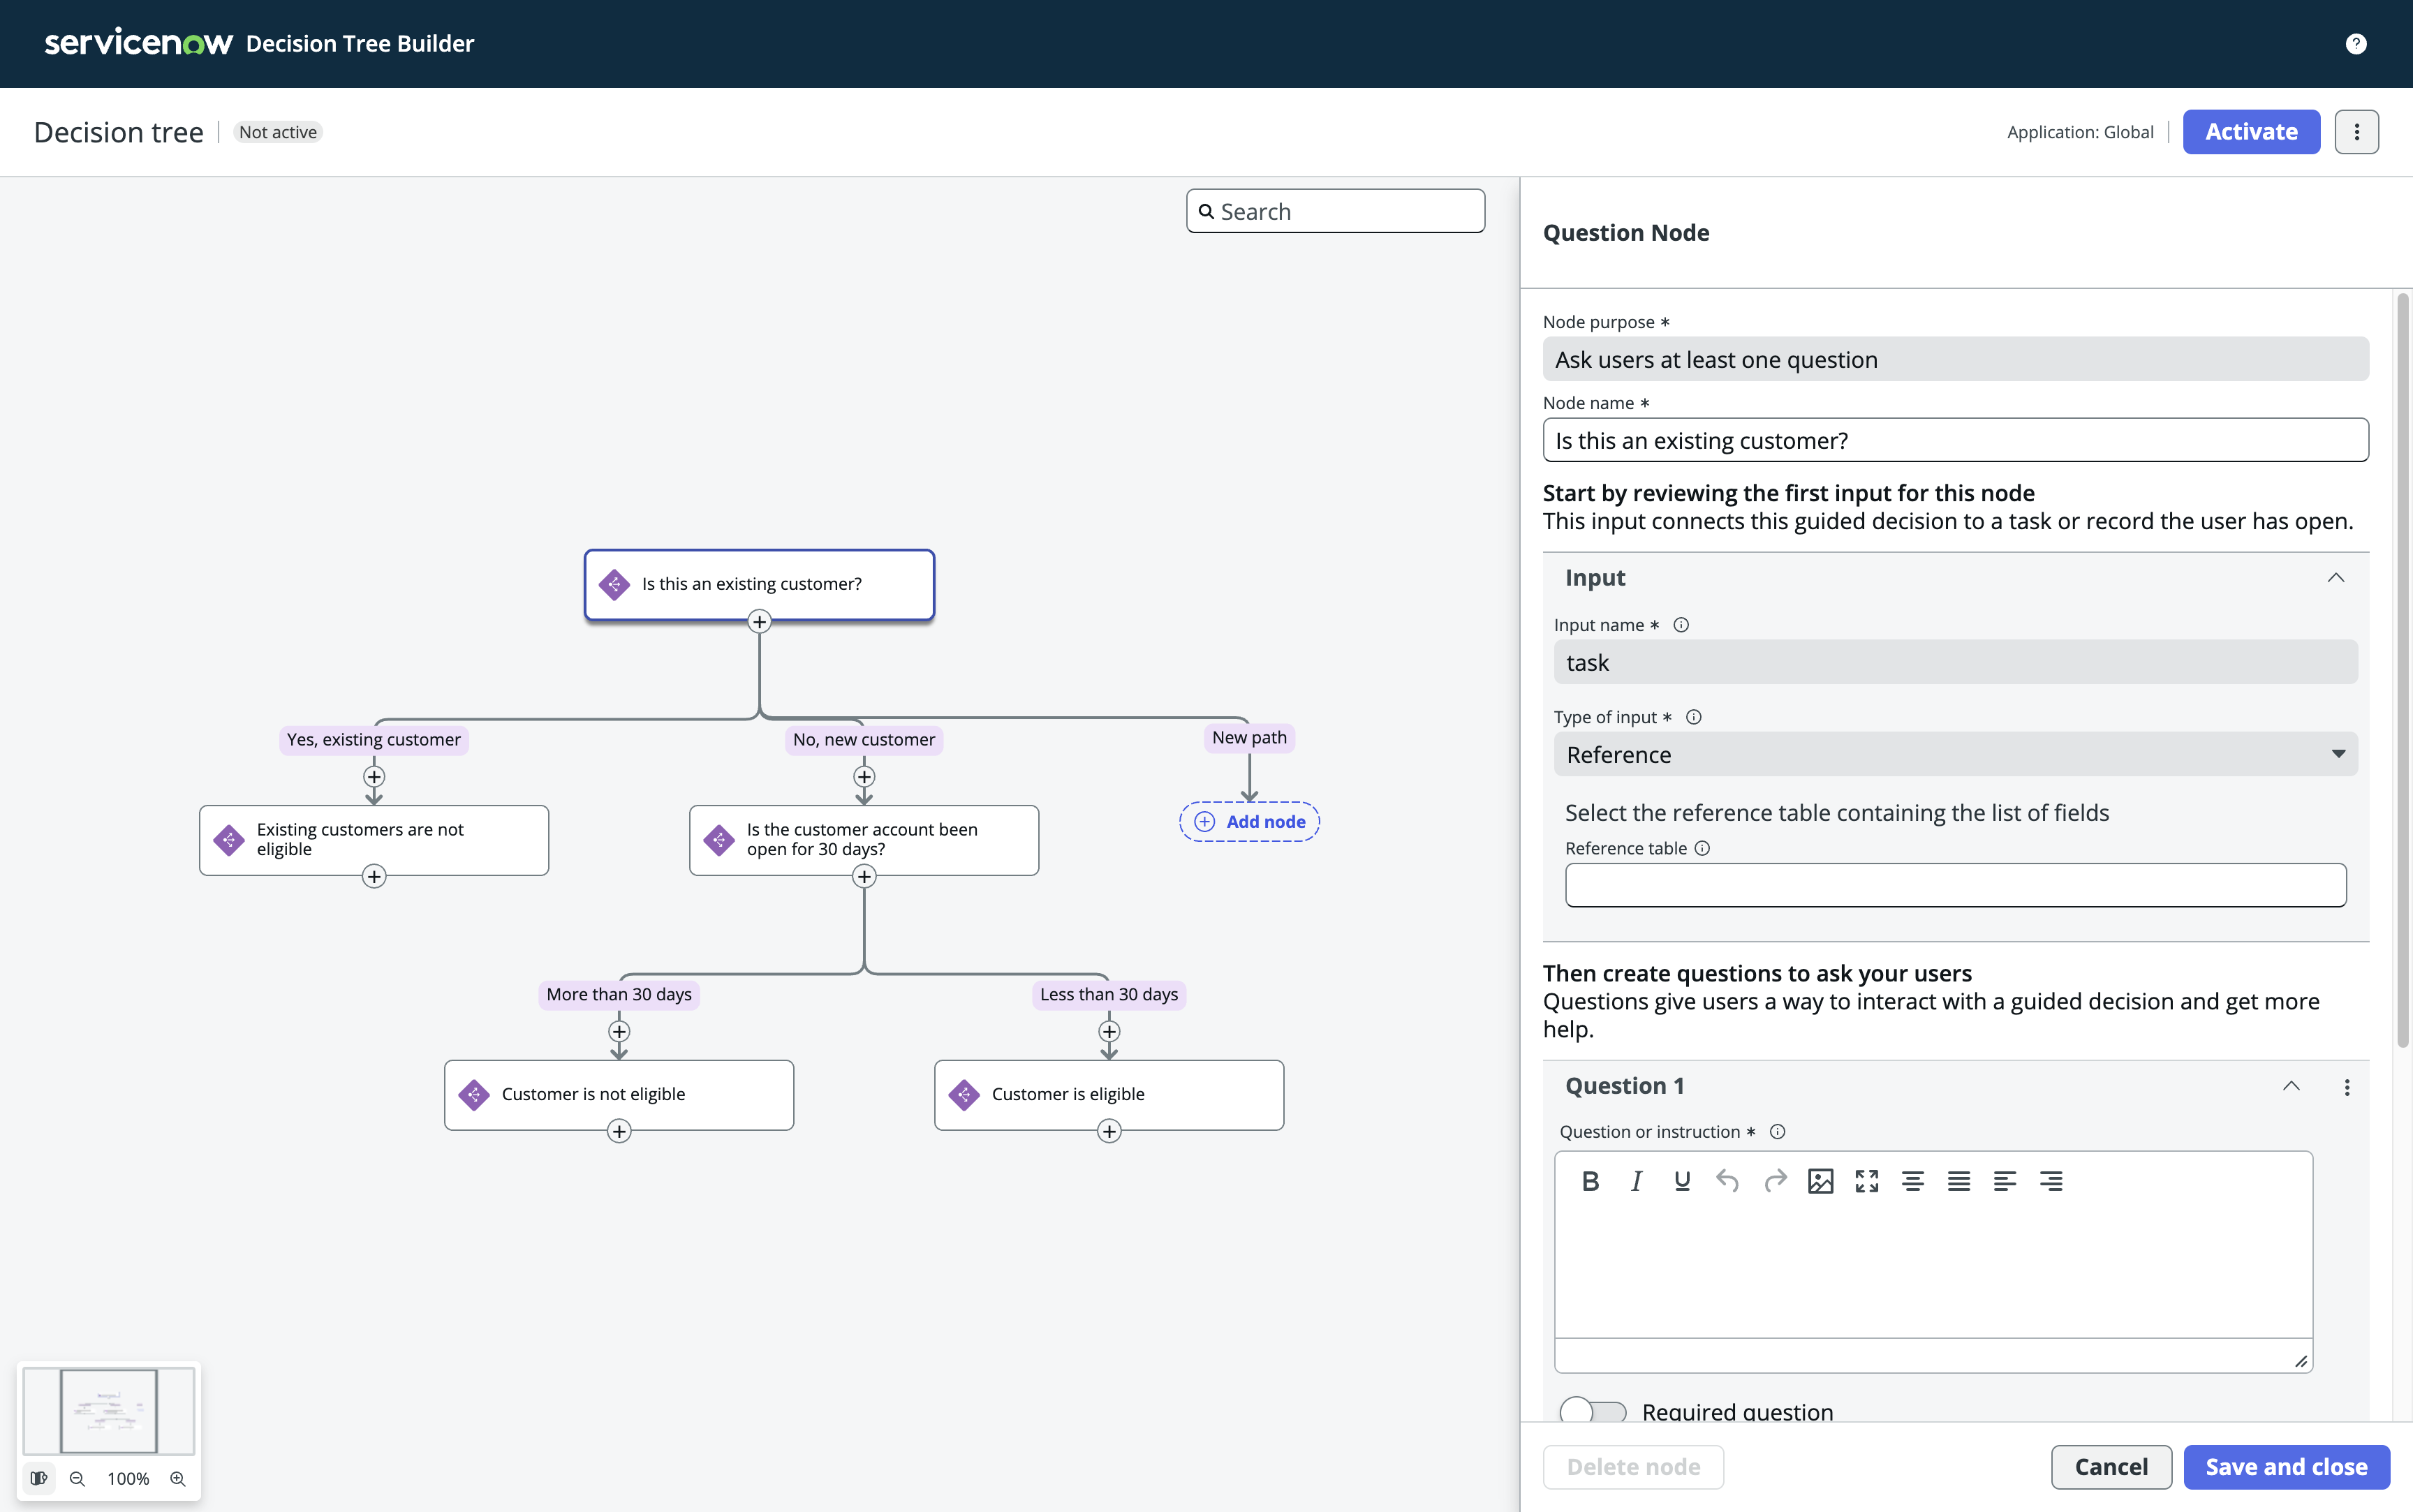Screen dimensions: 2413x1512
Task: Click Save and close
Action: pos(2286,1467)
